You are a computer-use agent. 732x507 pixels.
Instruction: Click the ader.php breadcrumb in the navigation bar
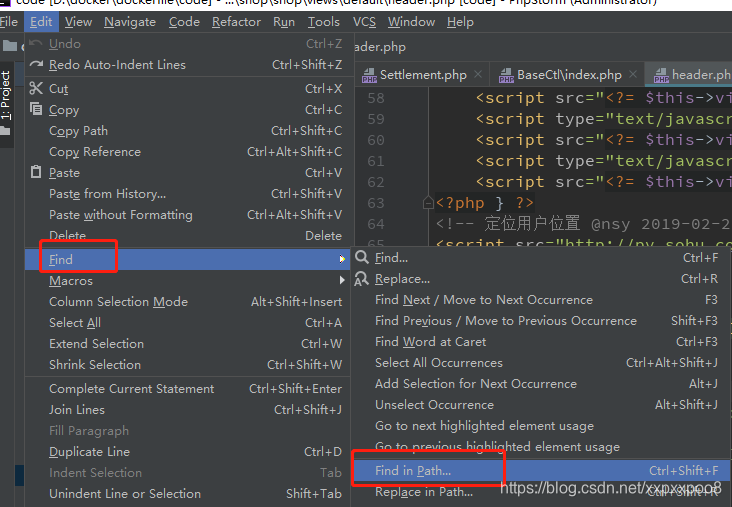380,47
